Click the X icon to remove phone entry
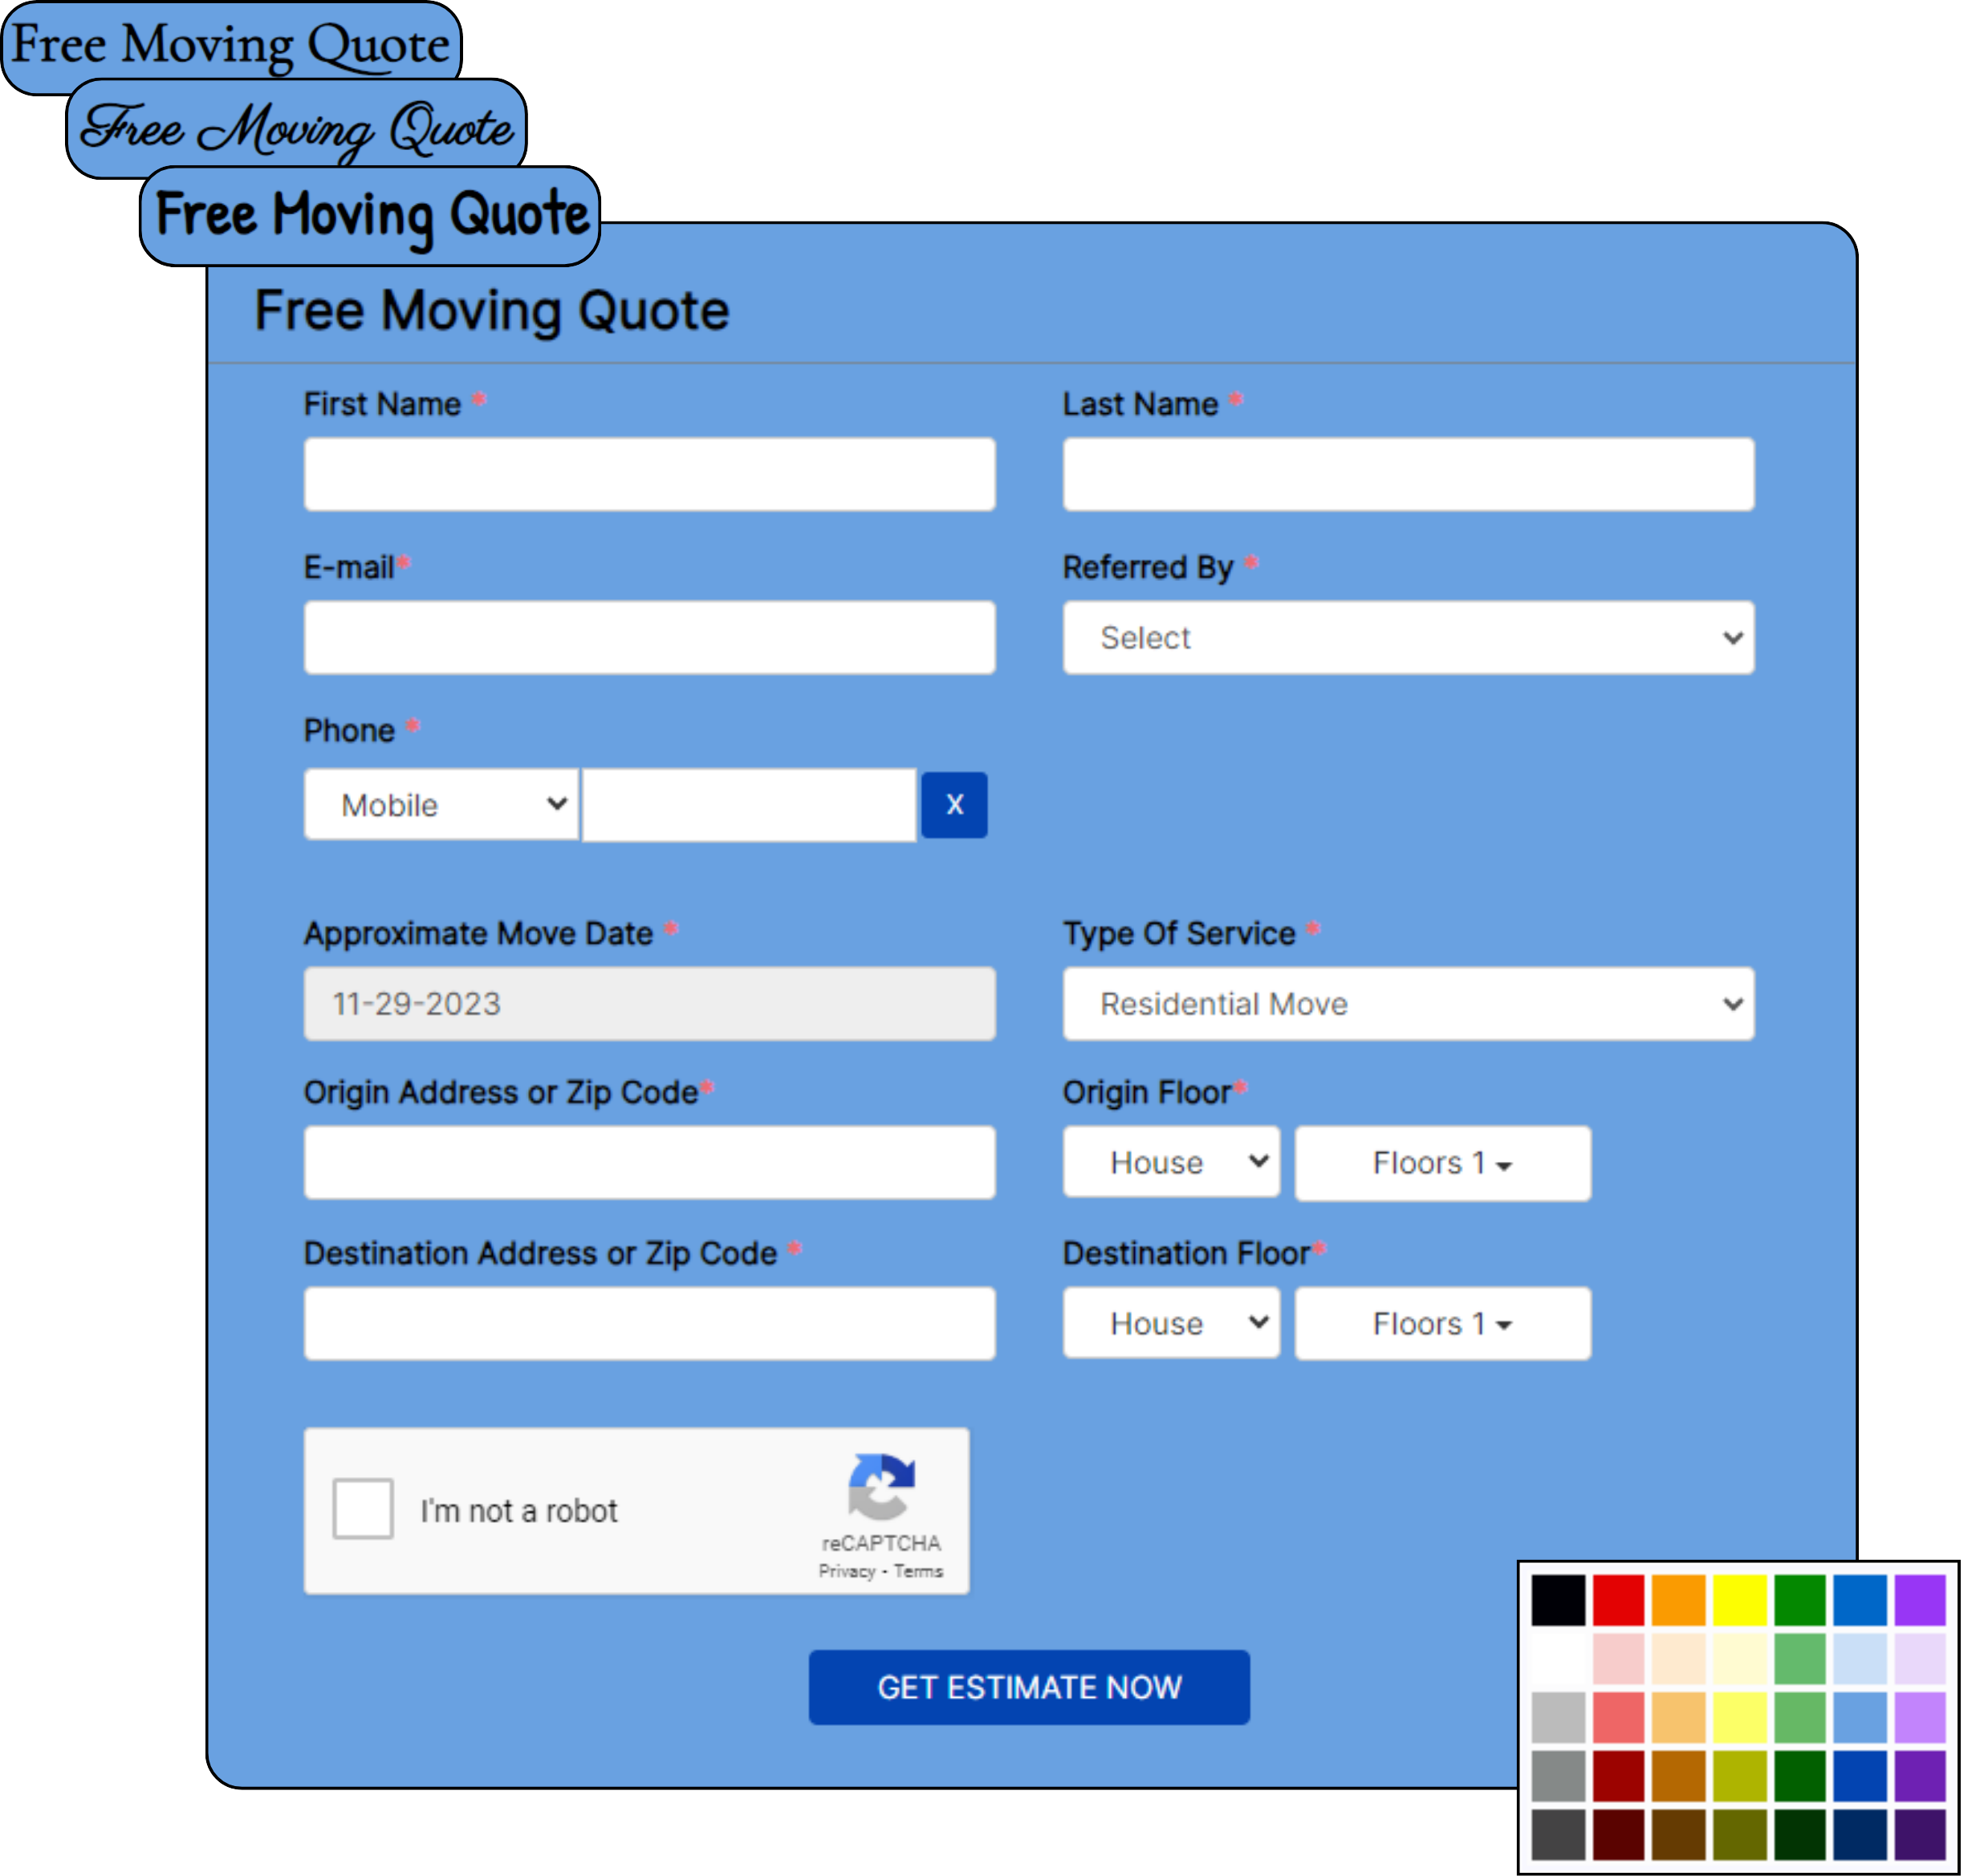 [953, 802]
